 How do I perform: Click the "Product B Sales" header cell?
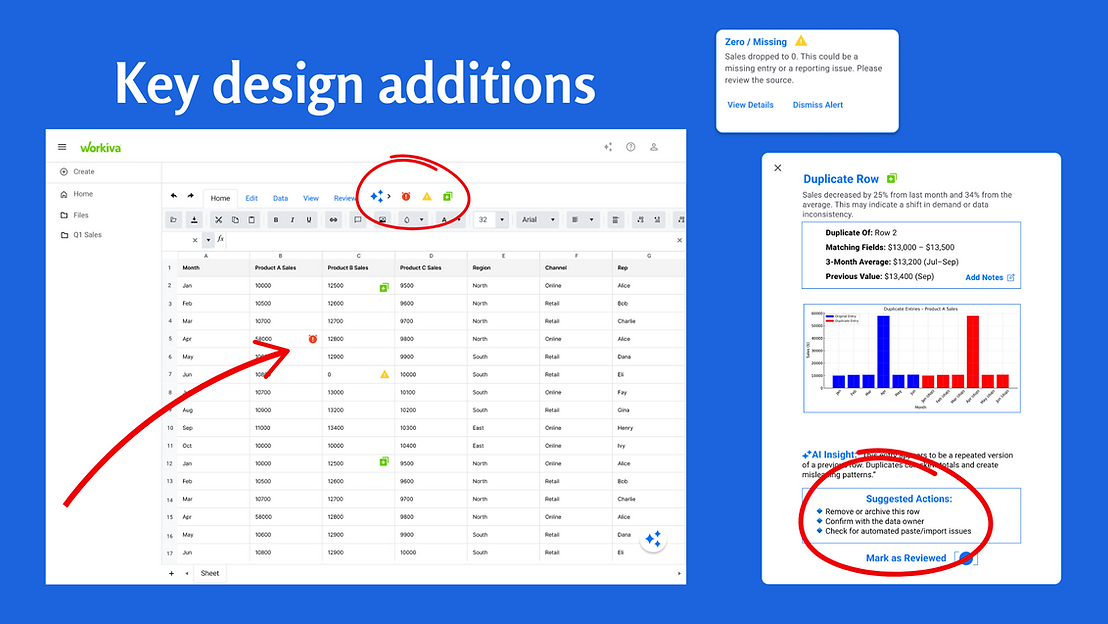[x=358, y=268]
